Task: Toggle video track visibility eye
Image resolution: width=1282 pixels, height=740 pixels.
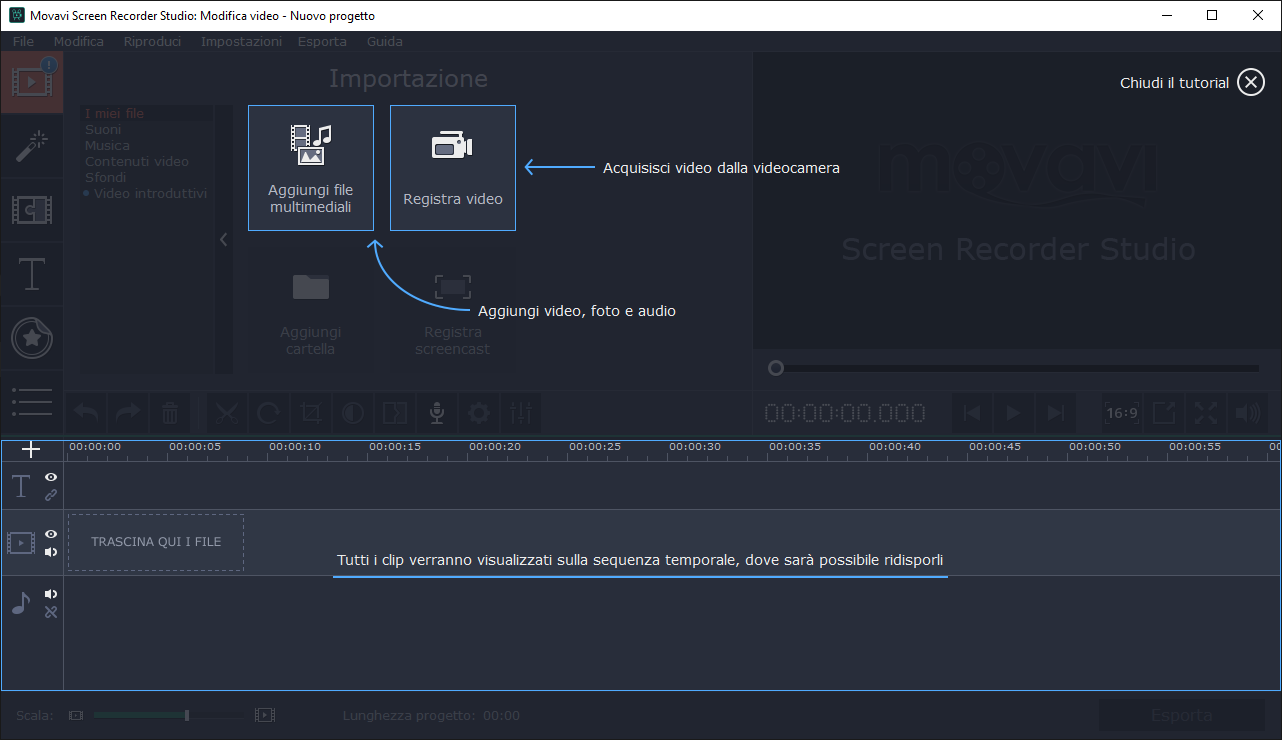Action: click(x=51, y=534)
